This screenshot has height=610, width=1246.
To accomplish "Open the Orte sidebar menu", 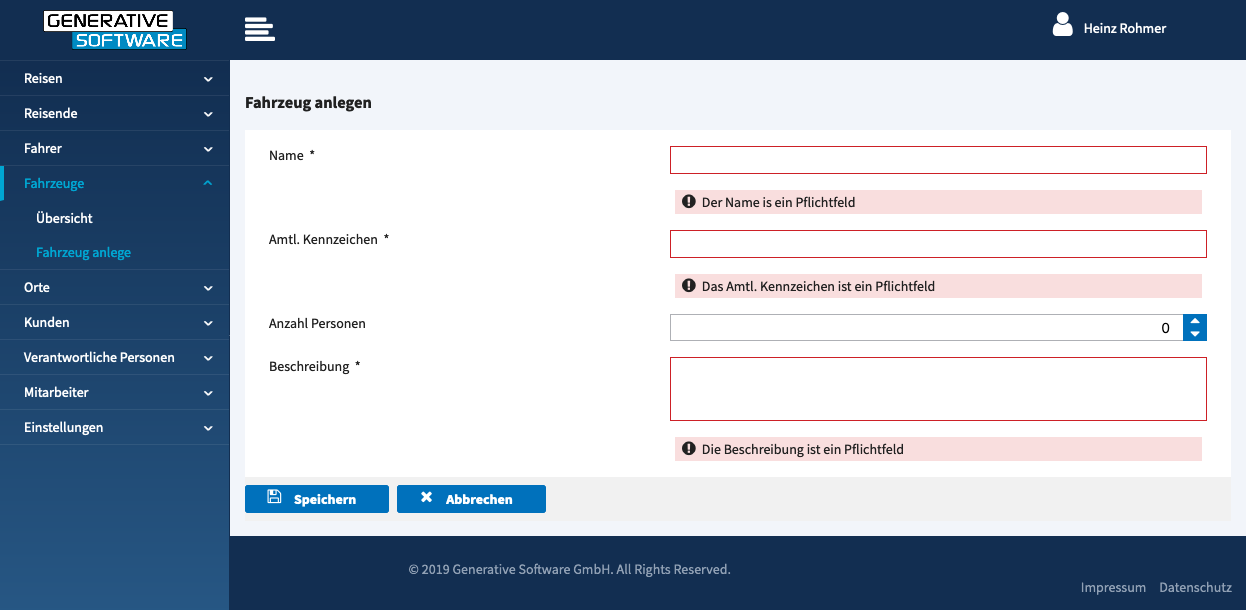I will tap(115, 287).
